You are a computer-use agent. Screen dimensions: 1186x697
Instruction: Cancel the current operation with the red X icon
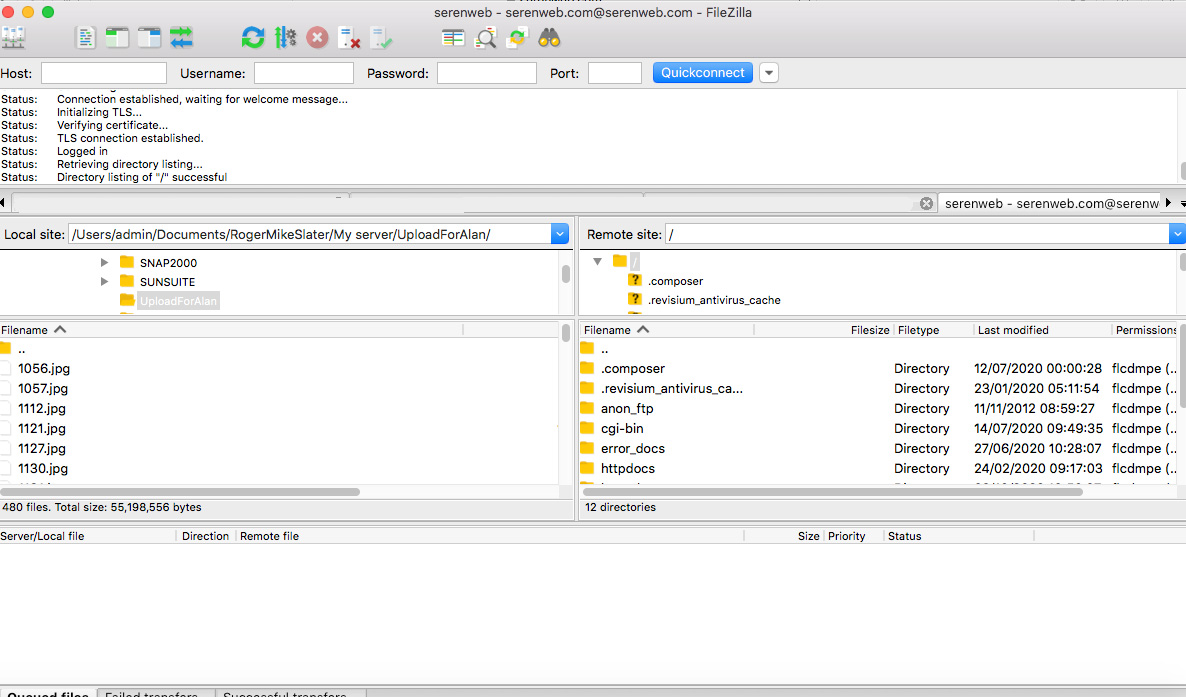tap(317, 38)
